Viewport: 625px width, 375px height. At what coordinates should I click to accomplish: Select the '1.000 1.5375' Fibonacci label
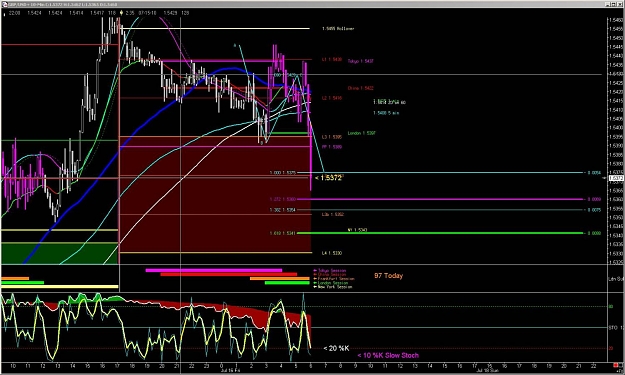pos(283,173)
